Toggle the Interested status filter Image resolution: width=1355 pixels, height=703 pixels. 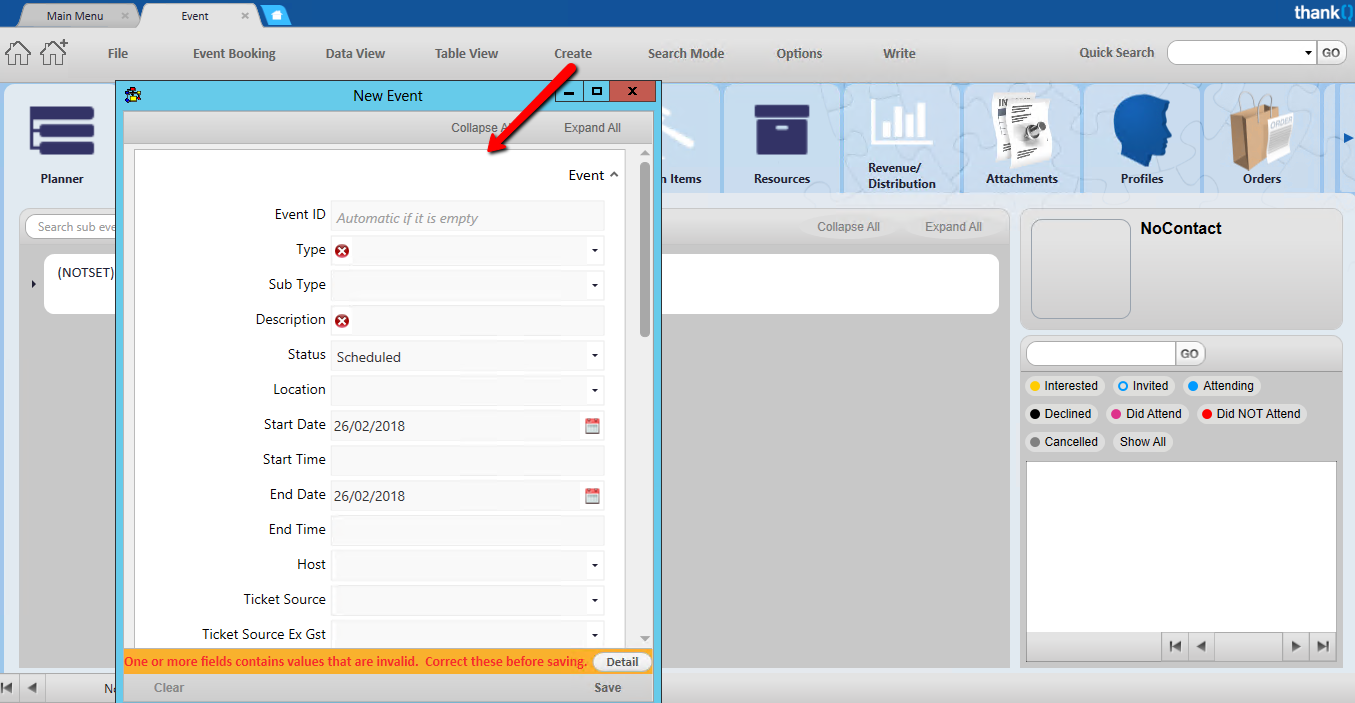[1062, 386]
